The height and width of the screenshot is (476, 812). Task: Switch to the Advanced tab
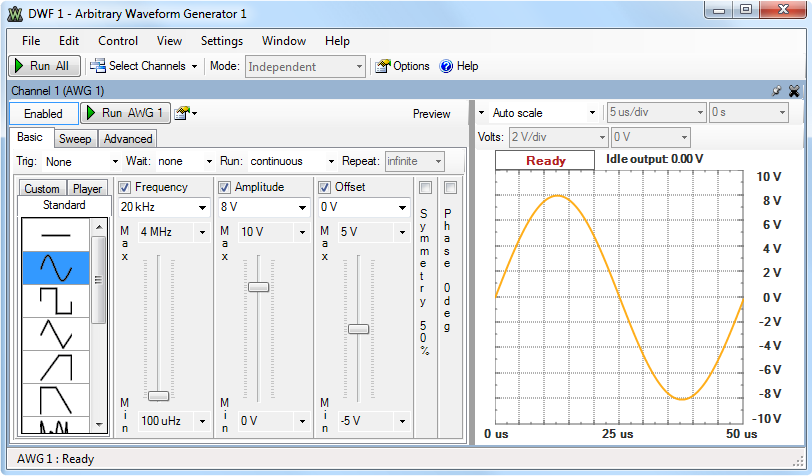tap(128, 139)
